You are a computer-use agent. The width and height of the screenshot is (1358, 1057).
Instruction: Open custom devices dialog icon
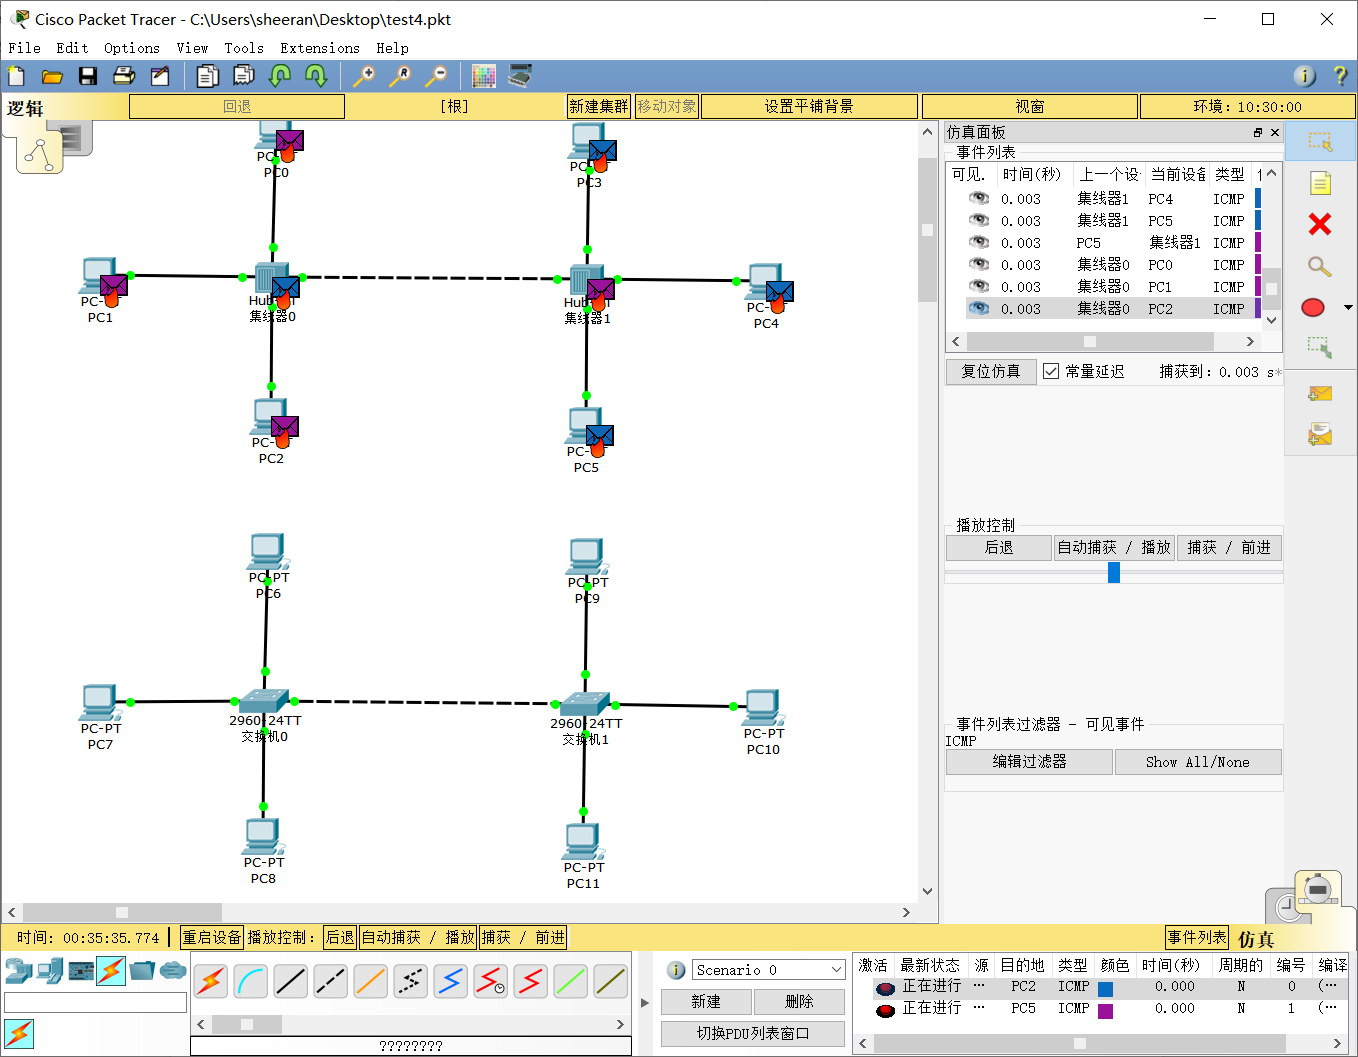[520, 76]
